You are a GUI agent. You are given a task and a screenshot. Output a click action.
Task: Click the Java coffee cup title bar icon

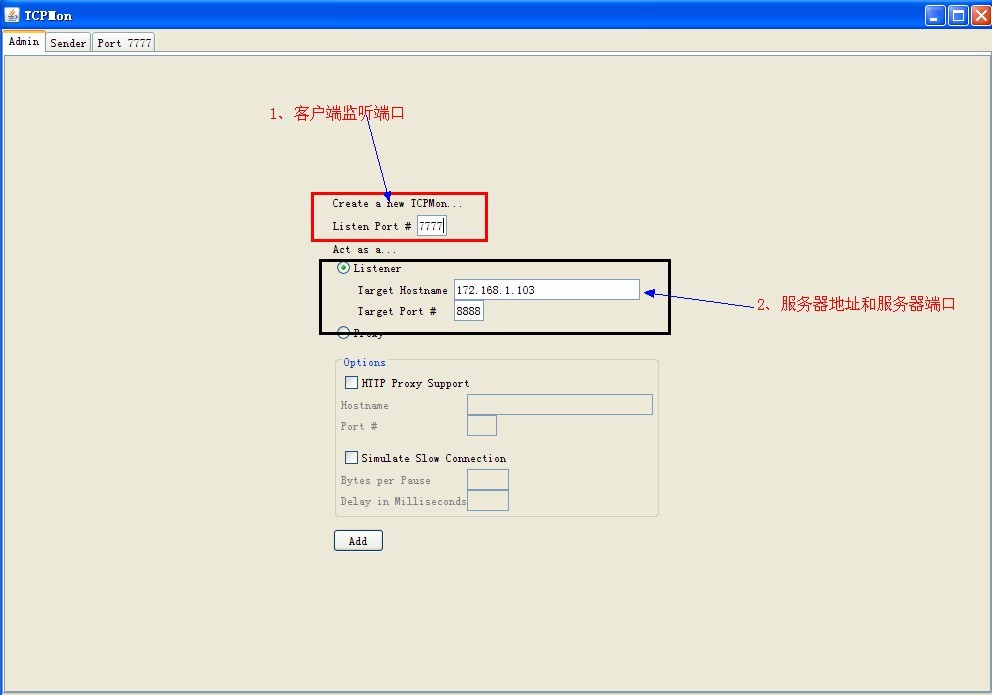(10, 14)
